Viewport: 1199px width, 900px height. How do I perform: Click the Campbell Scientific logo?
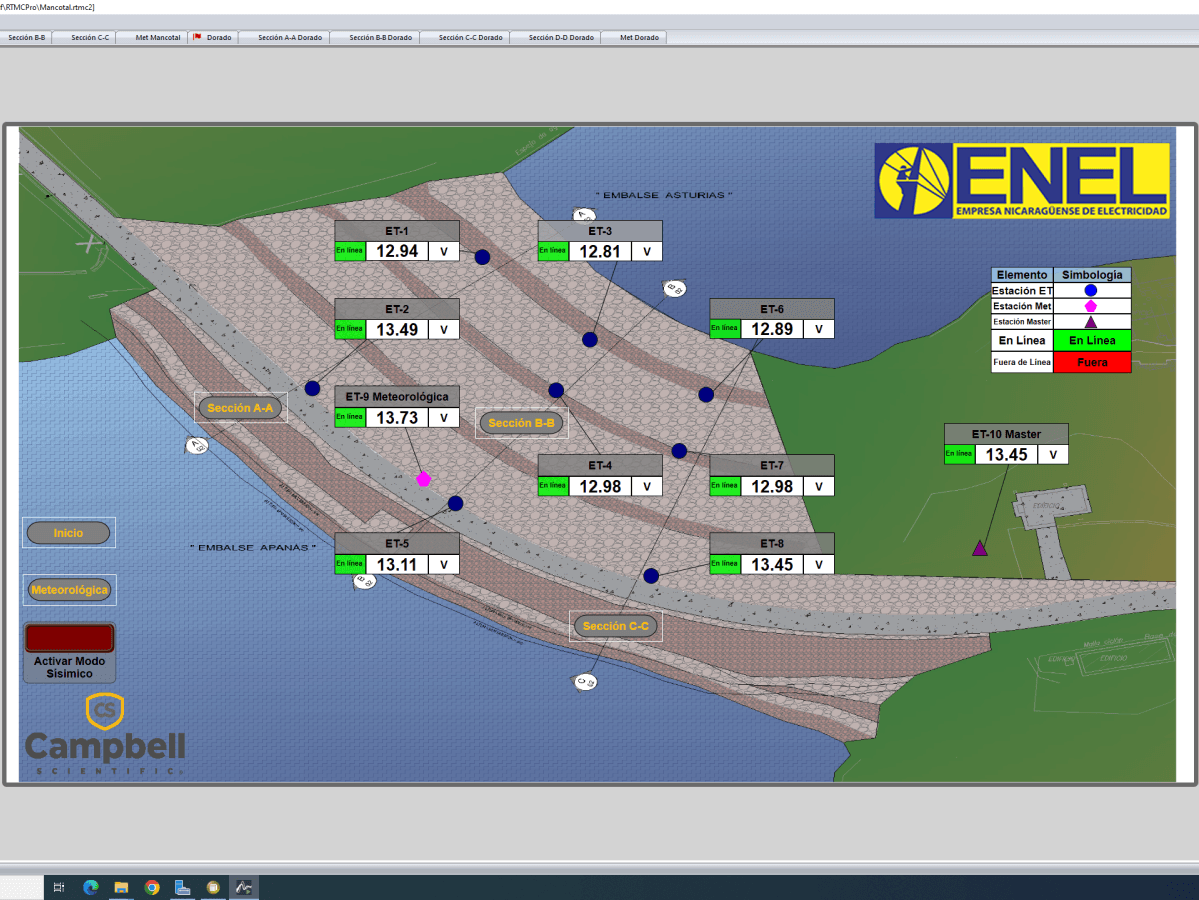105,734
